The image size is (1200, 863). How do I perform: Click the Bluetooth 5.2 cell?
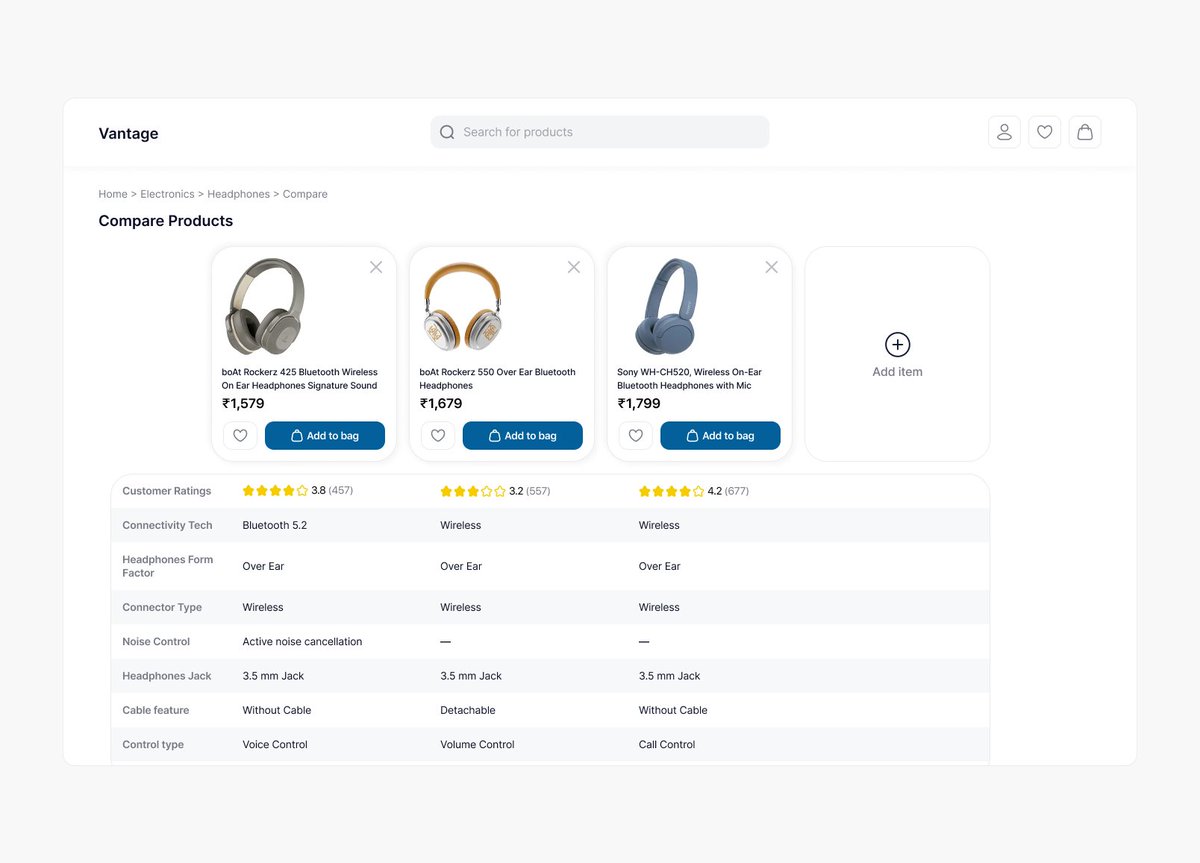pyautogui.click(x=274, y=525)
